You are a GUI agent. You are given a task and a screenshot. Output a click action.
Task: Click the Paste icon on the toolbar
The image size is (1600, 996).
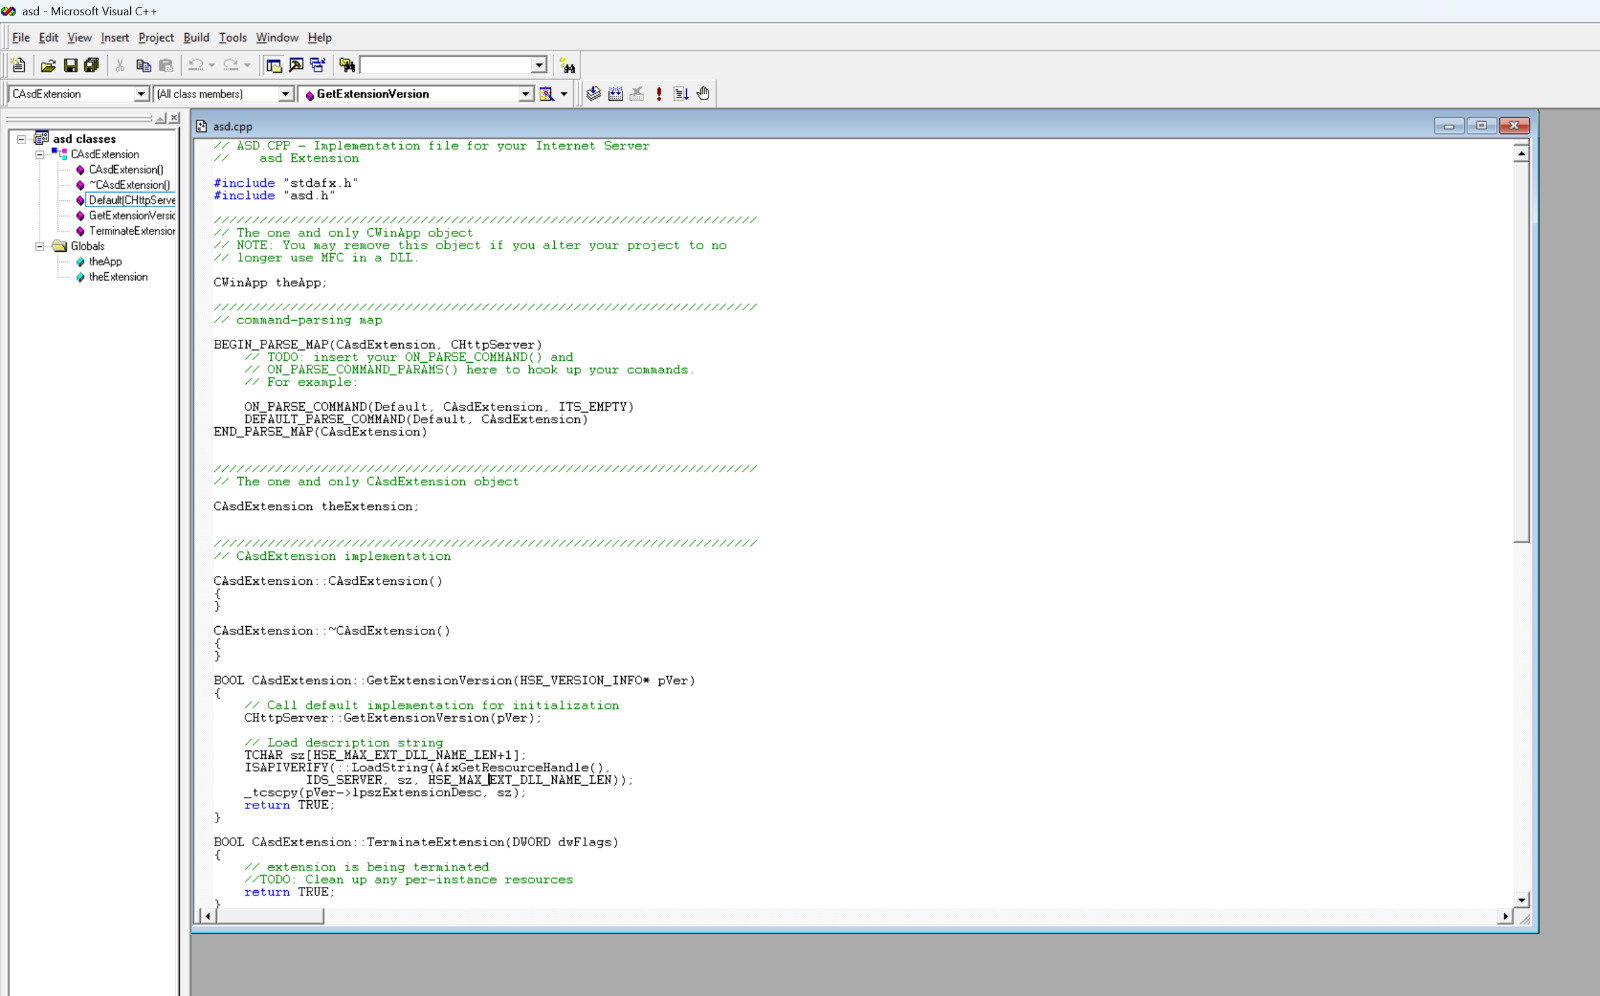point(165,64)
